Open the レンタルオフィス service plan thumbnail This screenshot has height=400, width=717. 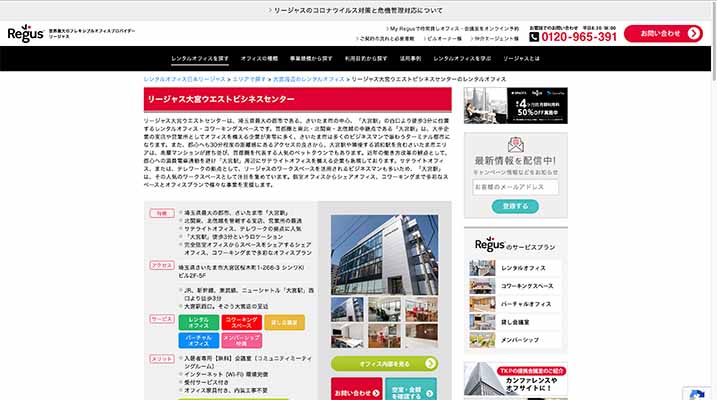482,268
